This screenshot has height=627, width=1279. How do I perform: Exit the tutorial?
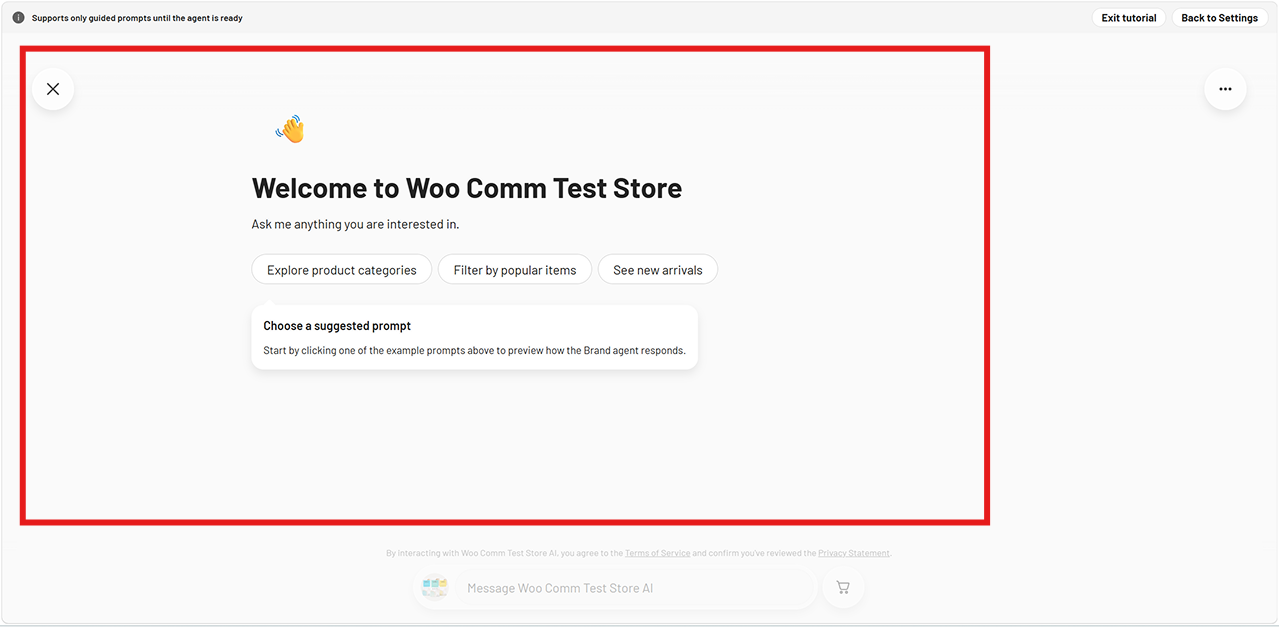(1129, 18)
